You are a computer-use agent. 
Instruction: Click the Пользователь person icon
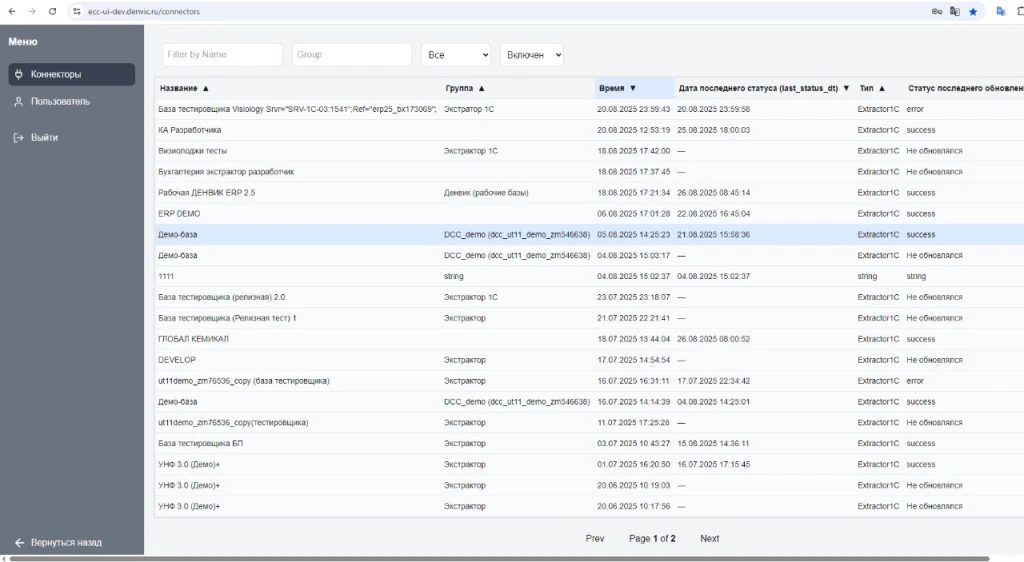18,102
